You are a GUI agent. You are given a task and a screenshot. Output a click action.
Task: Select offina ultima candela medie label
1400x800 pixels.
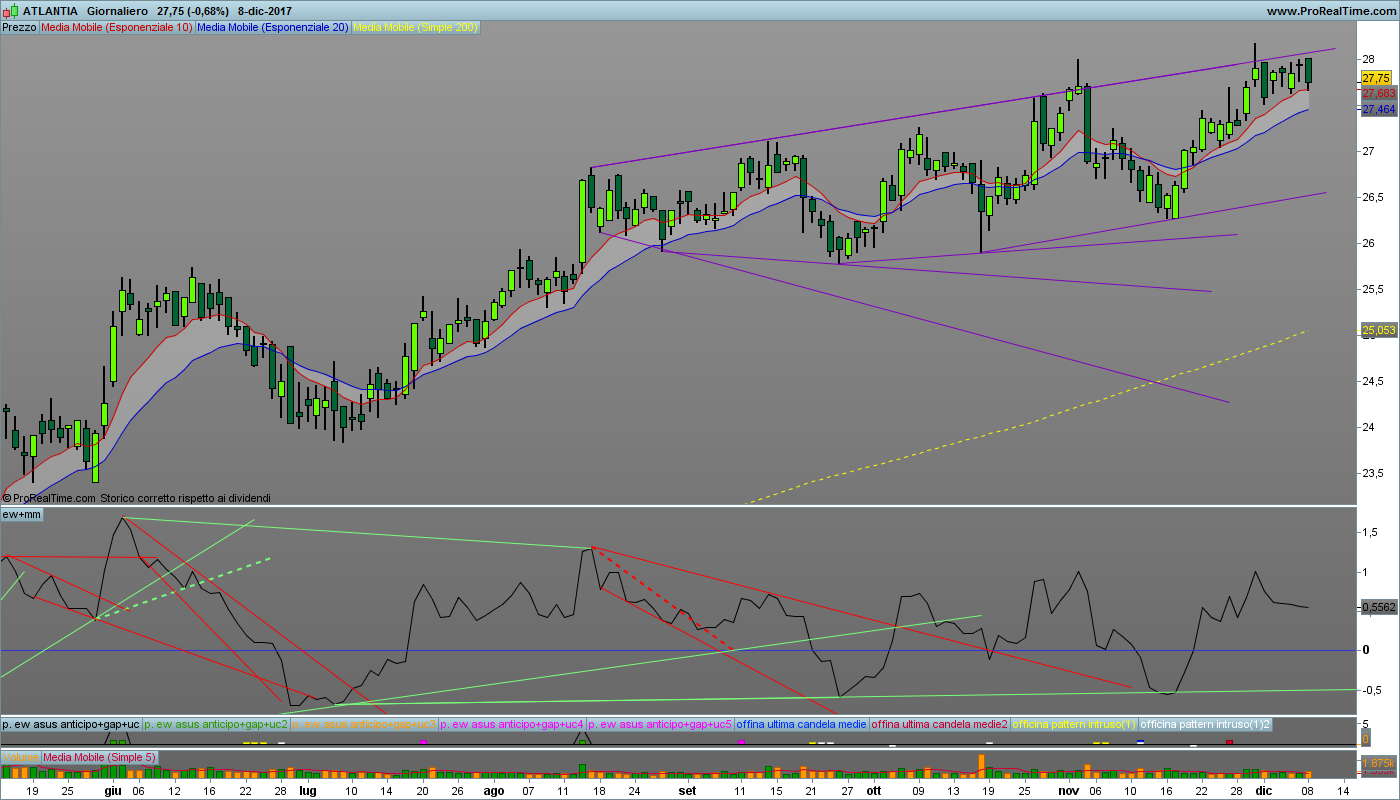pyautogui.click(x=801, y=723)
